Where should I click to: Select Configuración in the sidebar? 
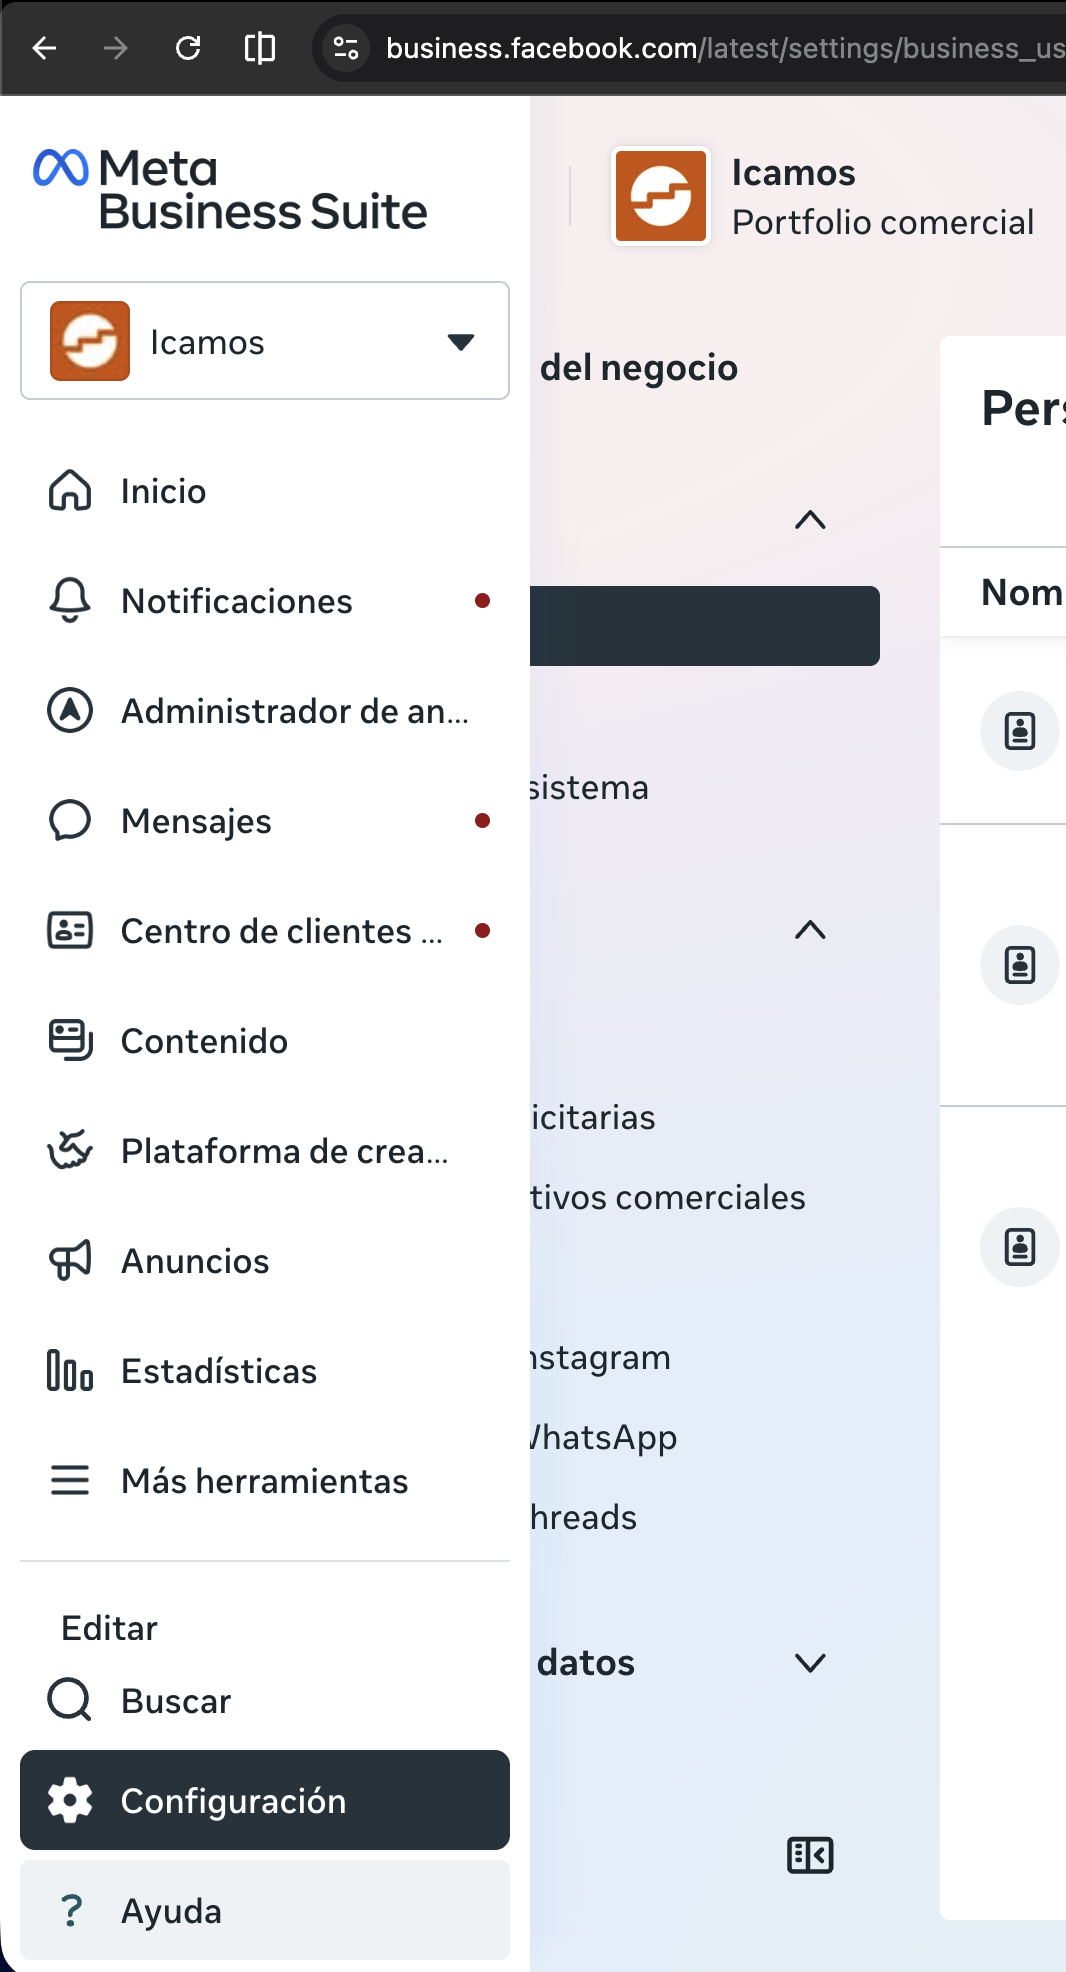[x=265, y=1800]
